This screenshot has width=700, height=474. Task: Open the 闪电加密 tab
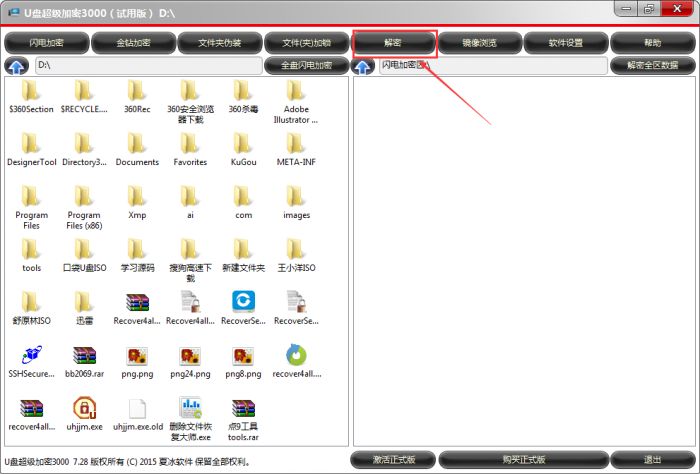pos(46,43)
